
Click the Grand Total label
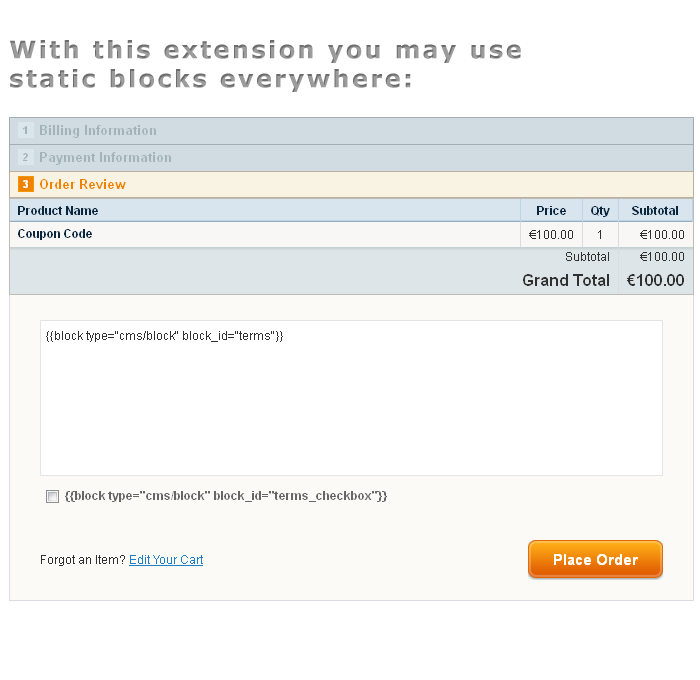click(x=566, y=280)
